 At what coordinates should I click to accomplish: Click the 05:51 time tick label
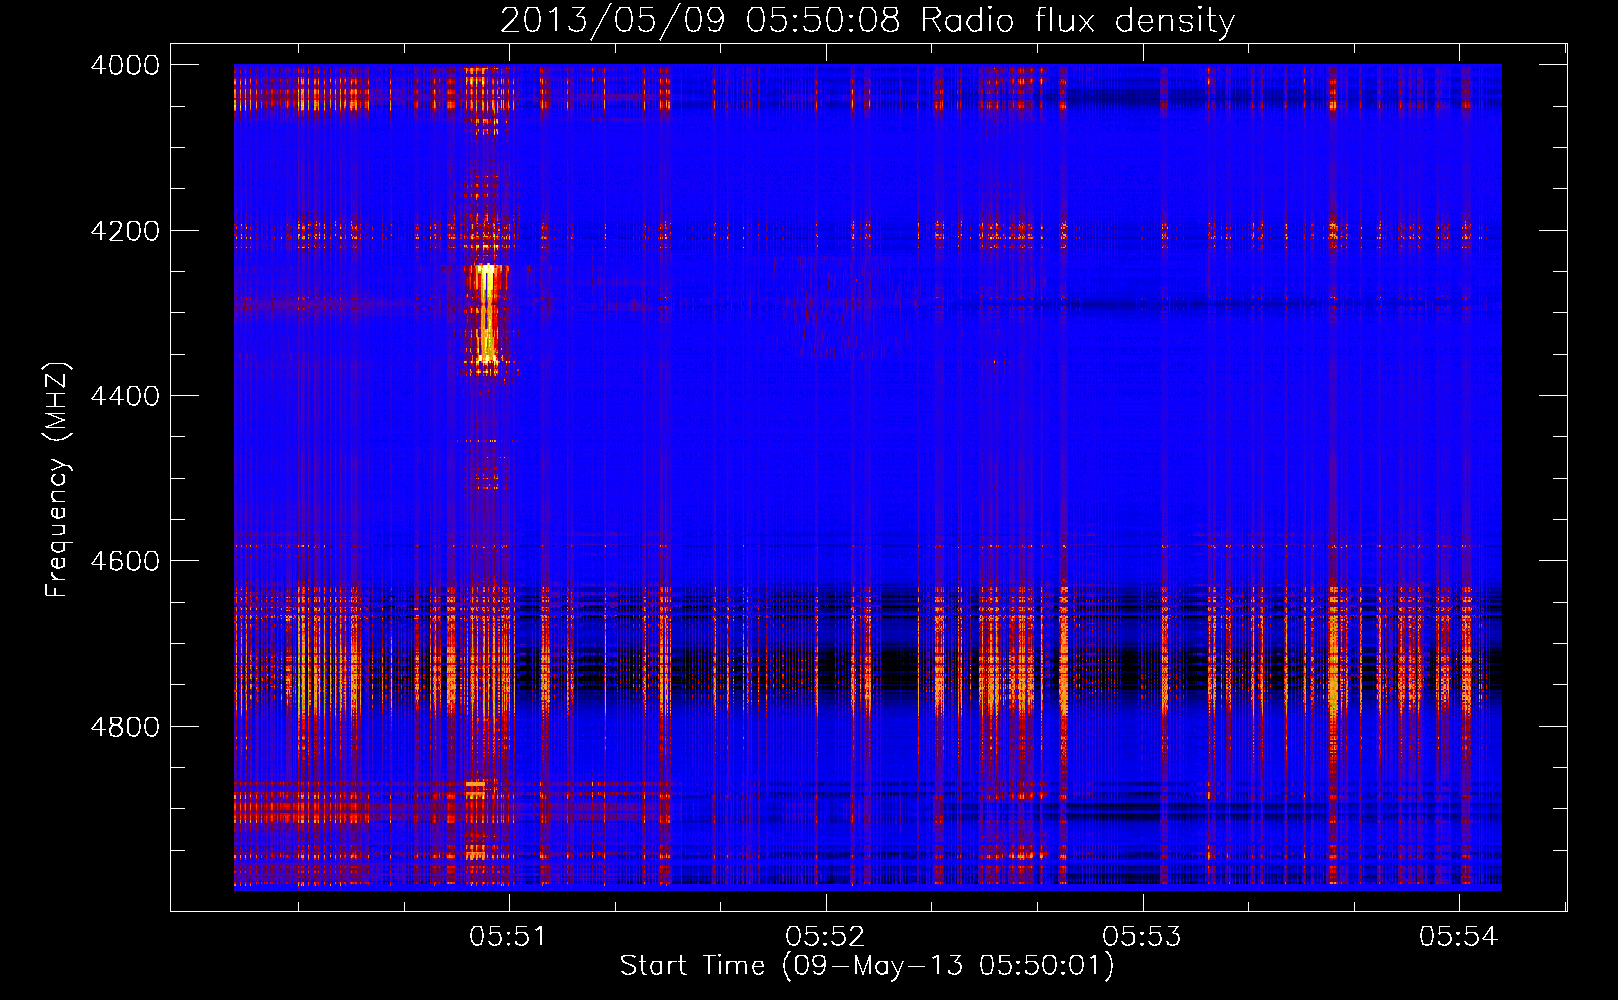pos(510,936)
